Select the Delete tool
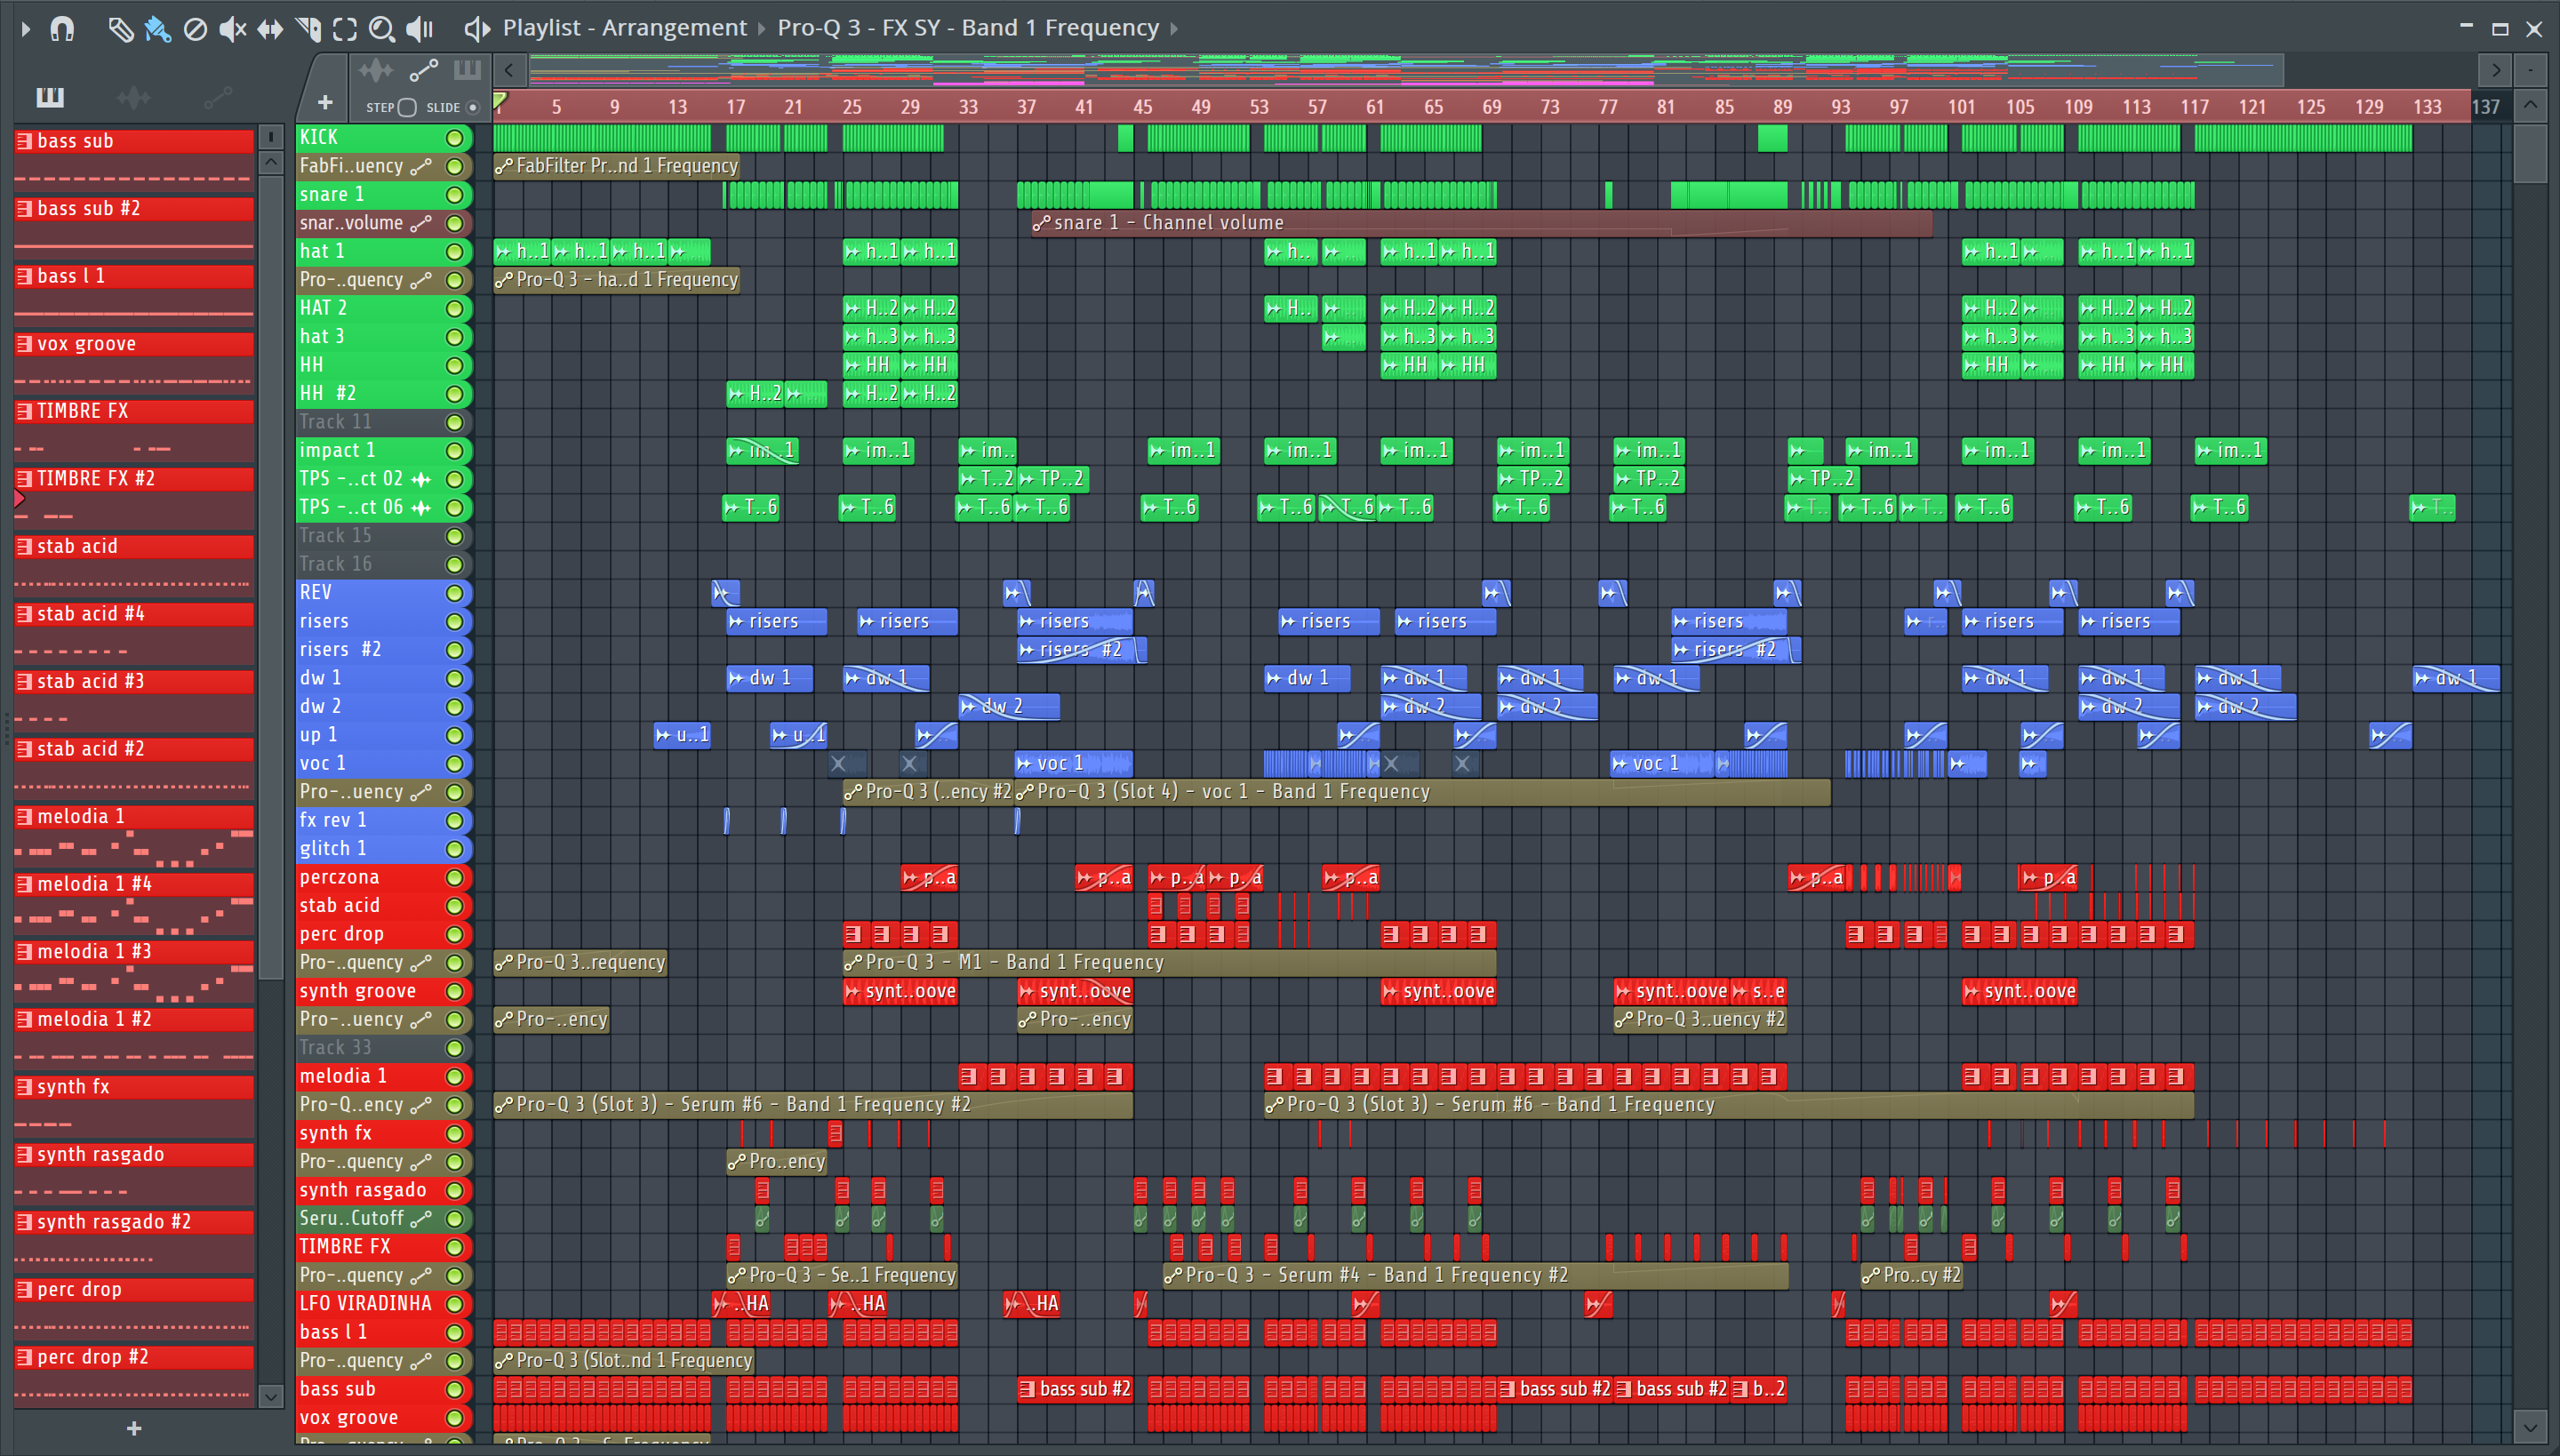This screenshot has height=1456, width=2560. pyautogui.click(x=195, y=29)
